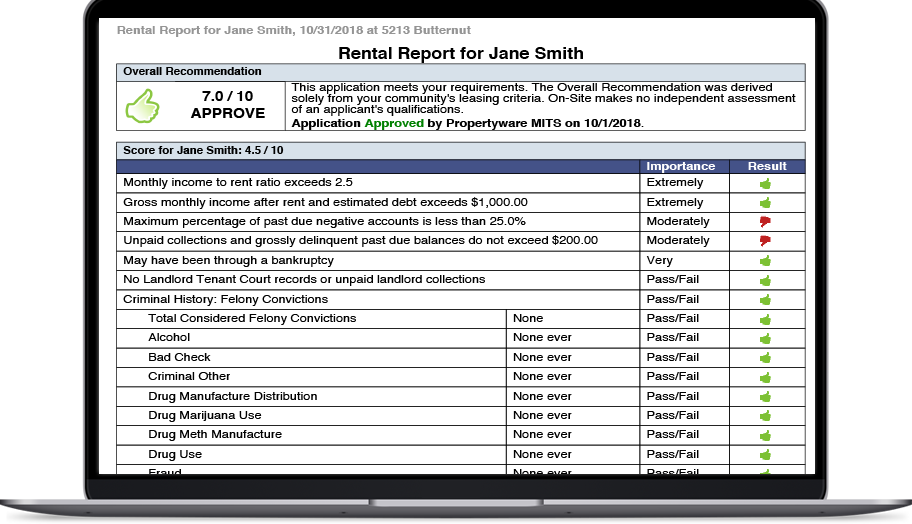Click 'None ever' in the Criminal Other row
912x524 pixels.
[542, 376]
